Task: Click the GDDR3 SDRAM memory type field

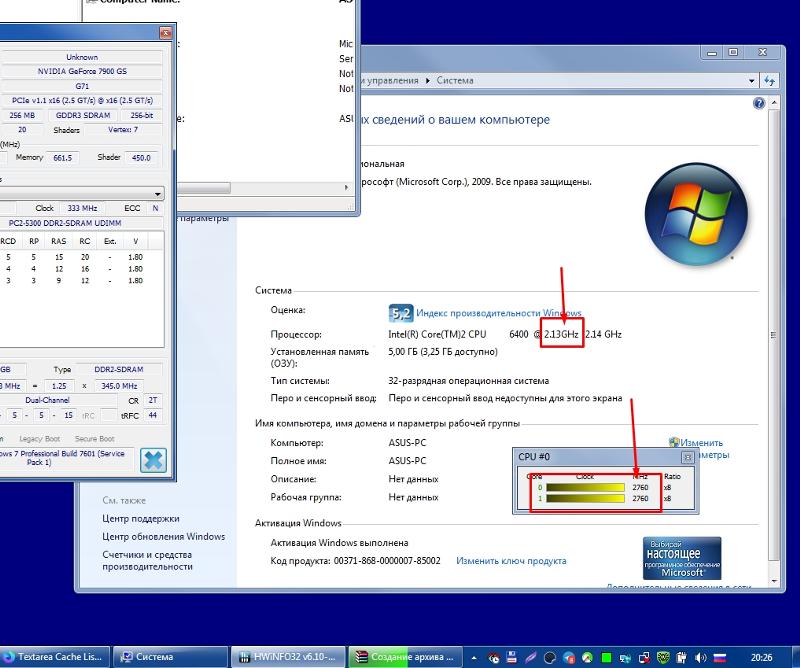Action: (x=83, y=115)
